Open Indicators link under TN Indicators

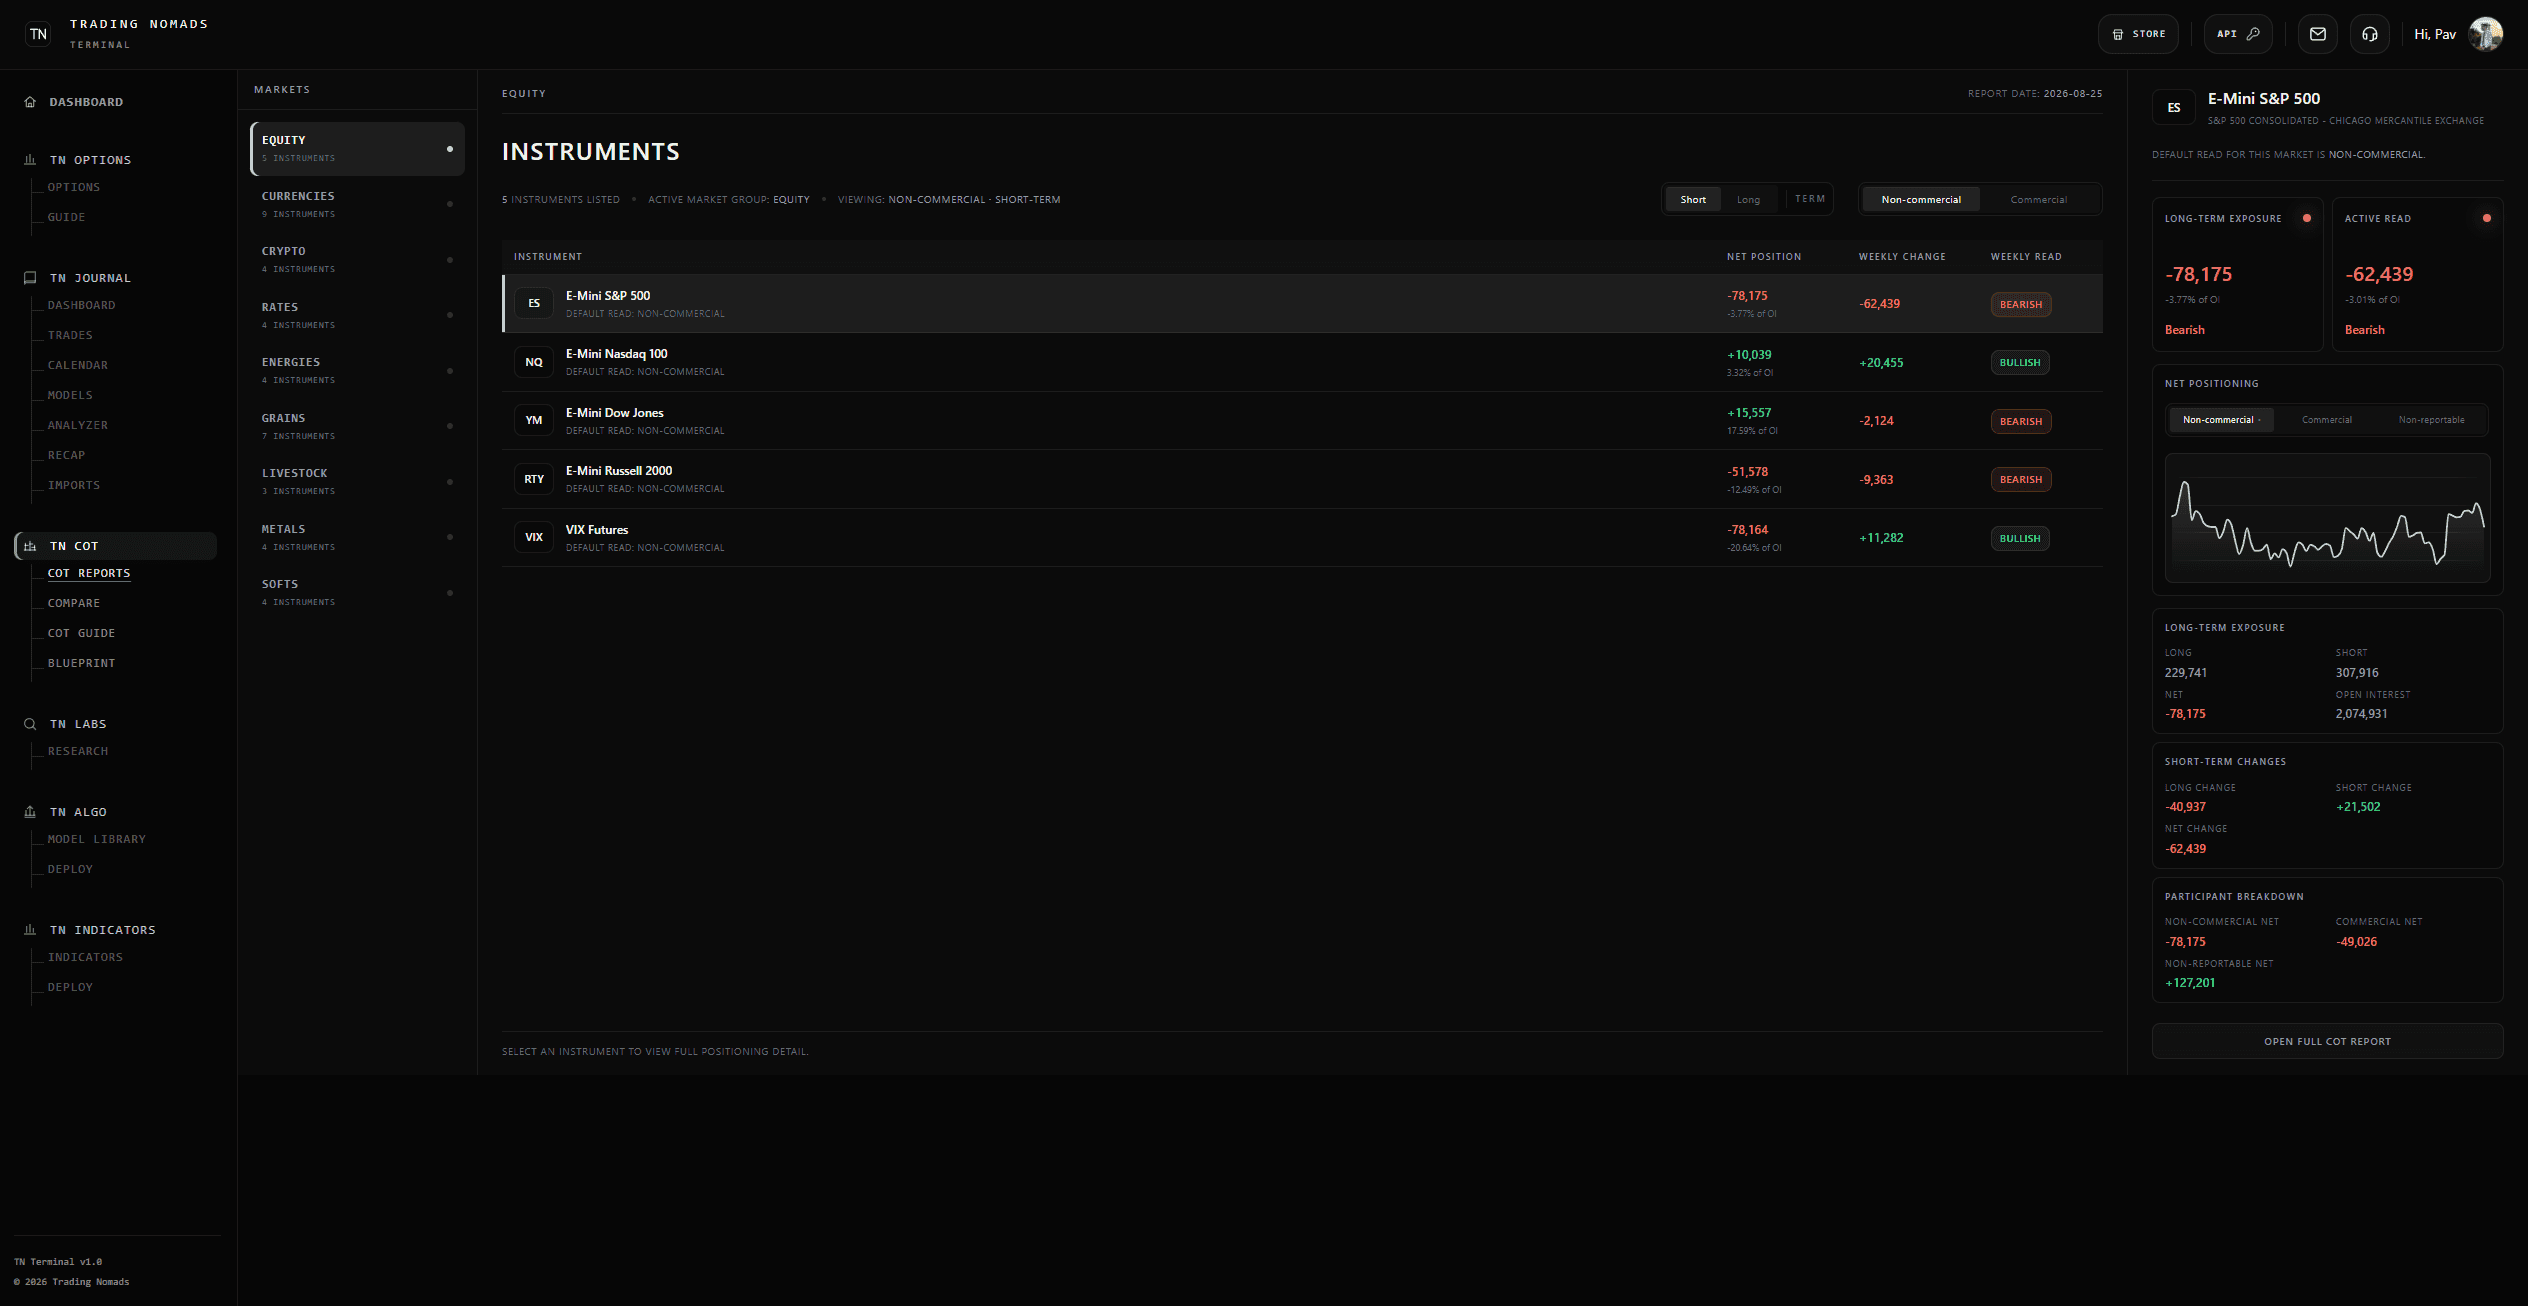tap(85, 957)
